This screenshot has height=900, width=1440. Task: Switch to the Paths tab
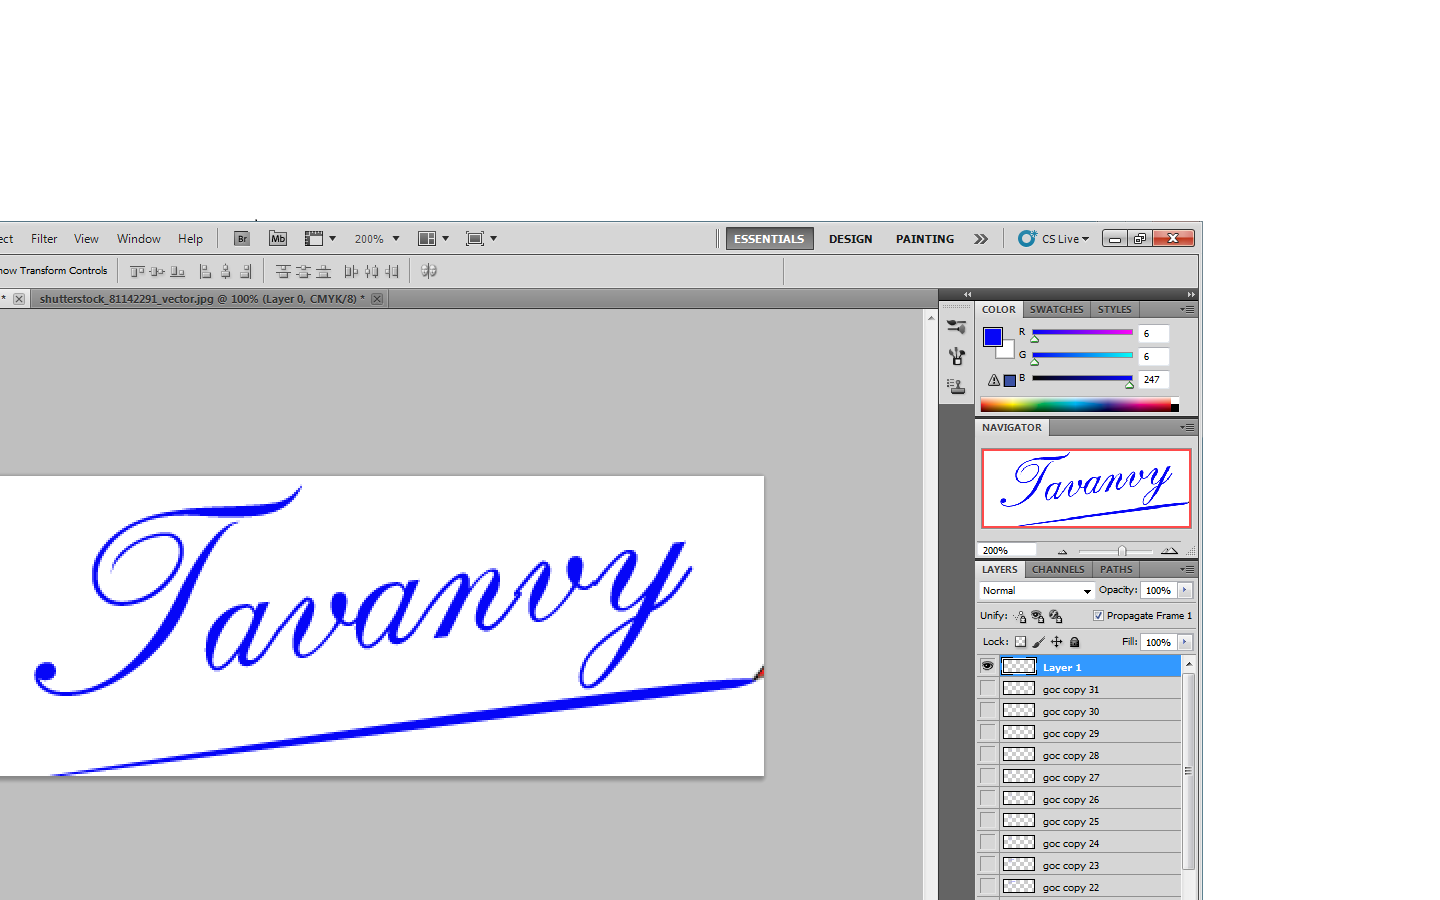pos(1116,570)
